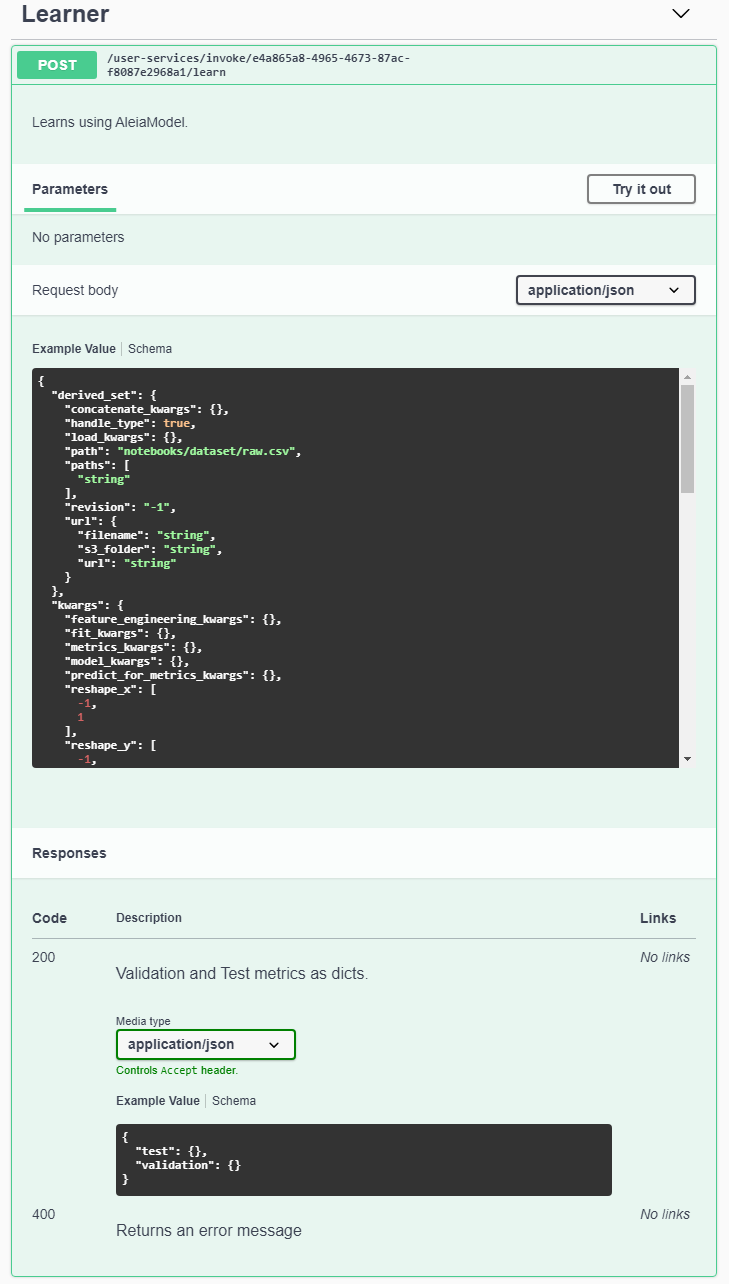Collapse the Learner tag section using the chevron
Screen dimensions: 729x1284
pos(681,14)
